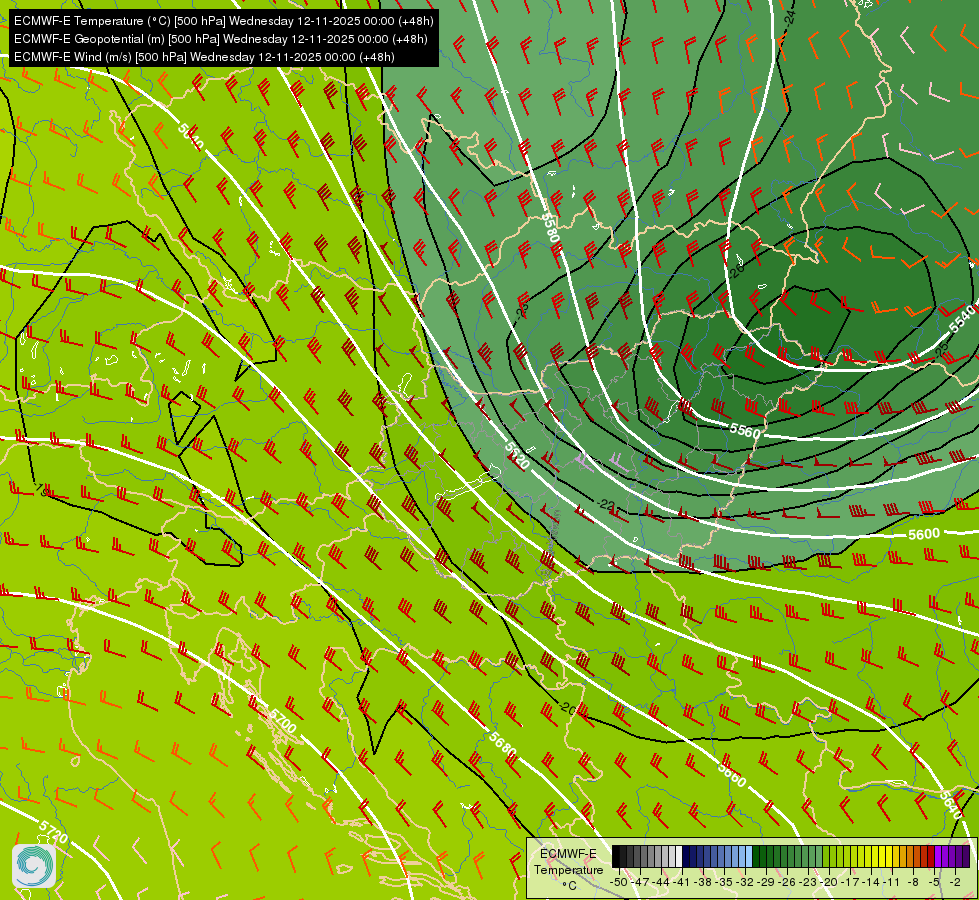Click the 5700 geopotential contour label
Screen dimensions: 979x900
282,721
